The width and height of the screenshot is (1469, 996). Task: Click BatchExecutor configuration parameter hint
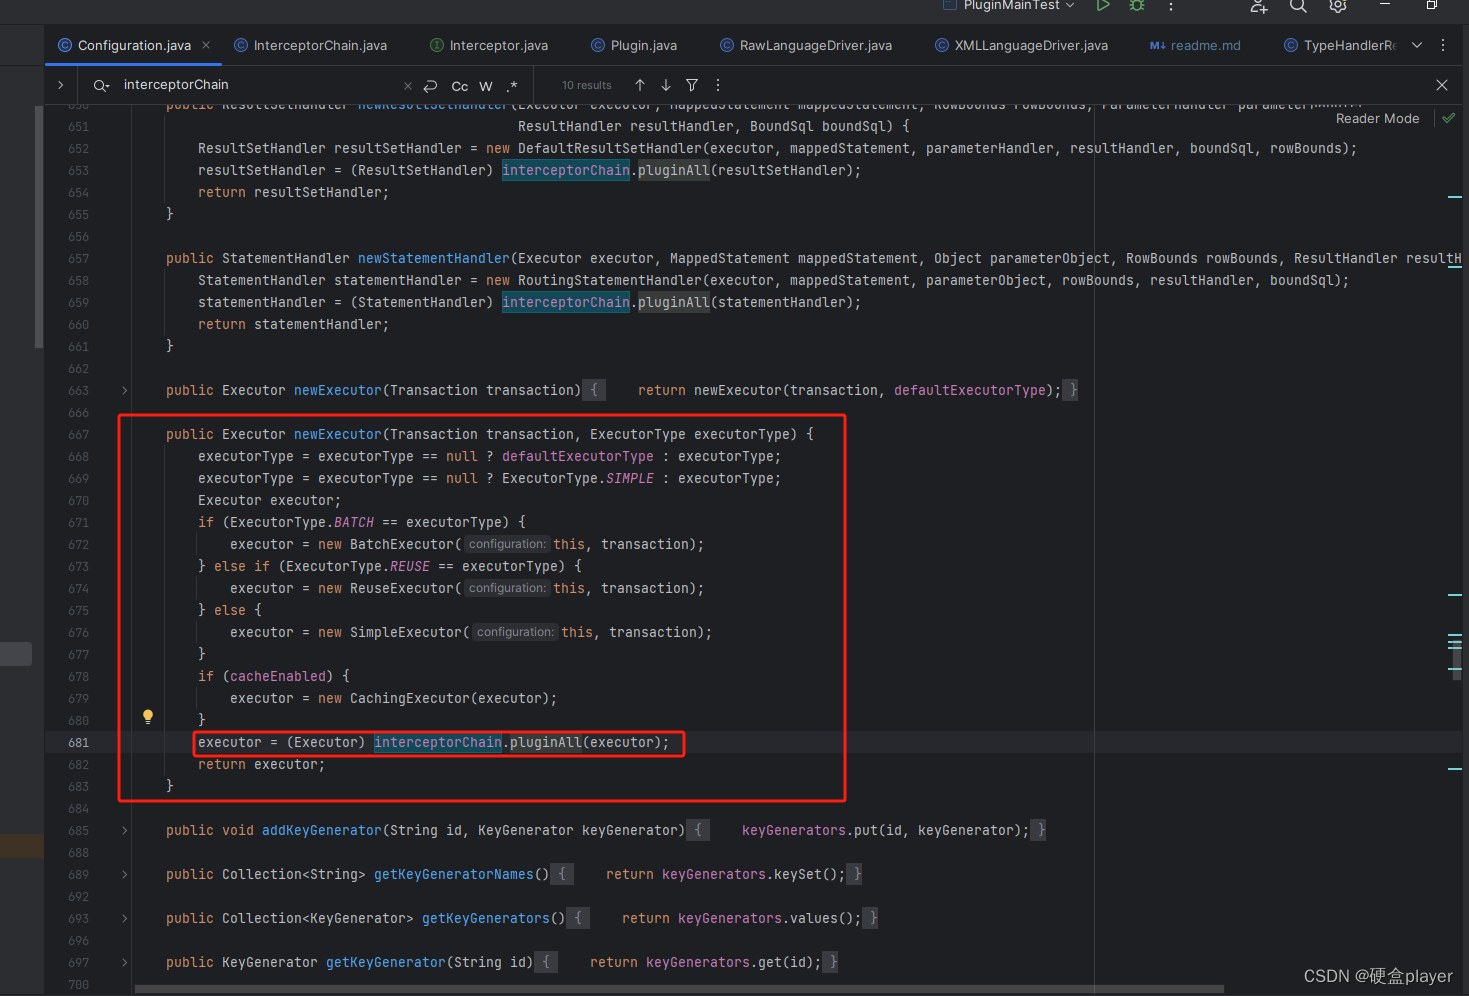pos(508,544)
